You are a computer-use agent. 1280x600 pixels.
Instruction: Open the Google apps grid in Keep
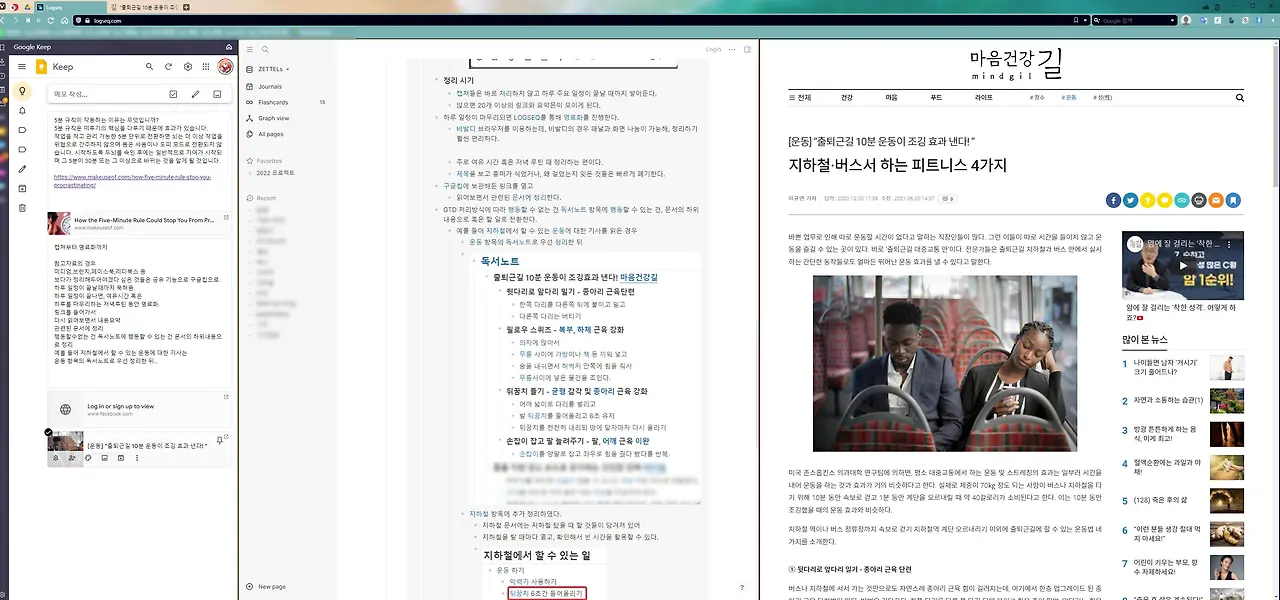pyautogui.click(x=207, y=67)
